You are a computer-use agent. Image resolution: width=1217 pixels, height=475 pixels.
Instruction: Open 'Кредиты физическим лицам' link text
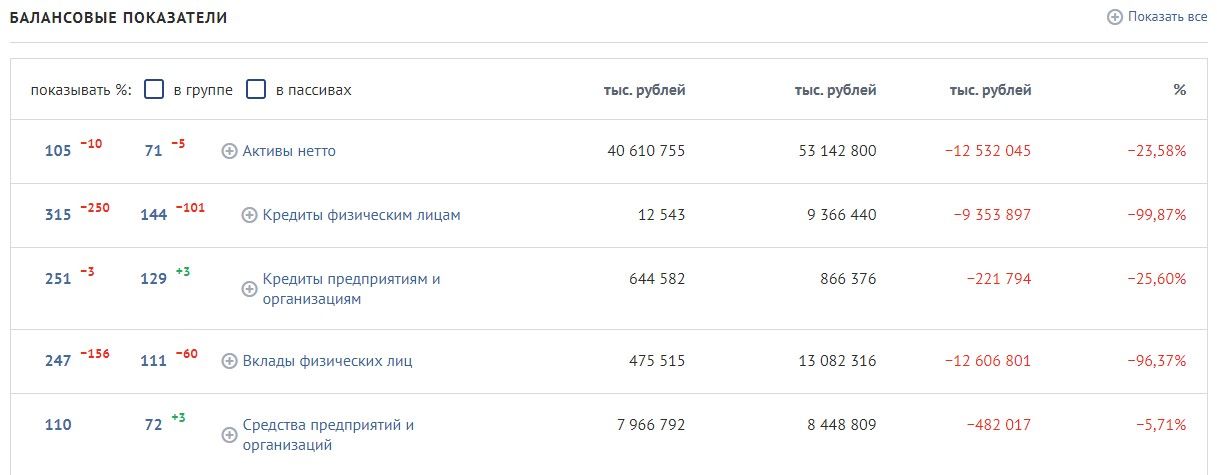pyautogui.click(x=362, y=215)
